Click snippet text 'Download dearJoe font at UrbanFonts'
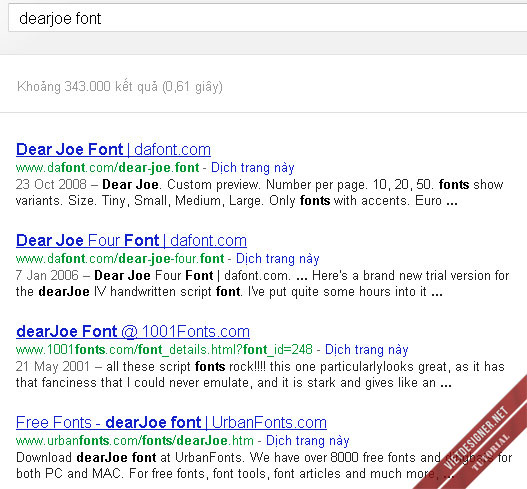Image resolution: width=527 pixels, height=489 pixels. pos(129,457)
